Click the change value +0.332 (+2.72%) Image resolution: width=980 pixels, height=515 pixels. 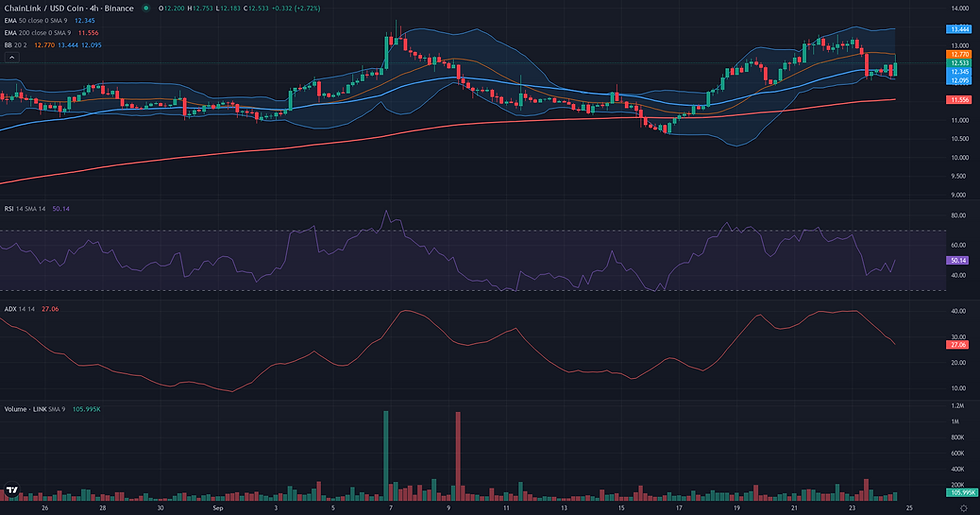(x=298, y=8)
